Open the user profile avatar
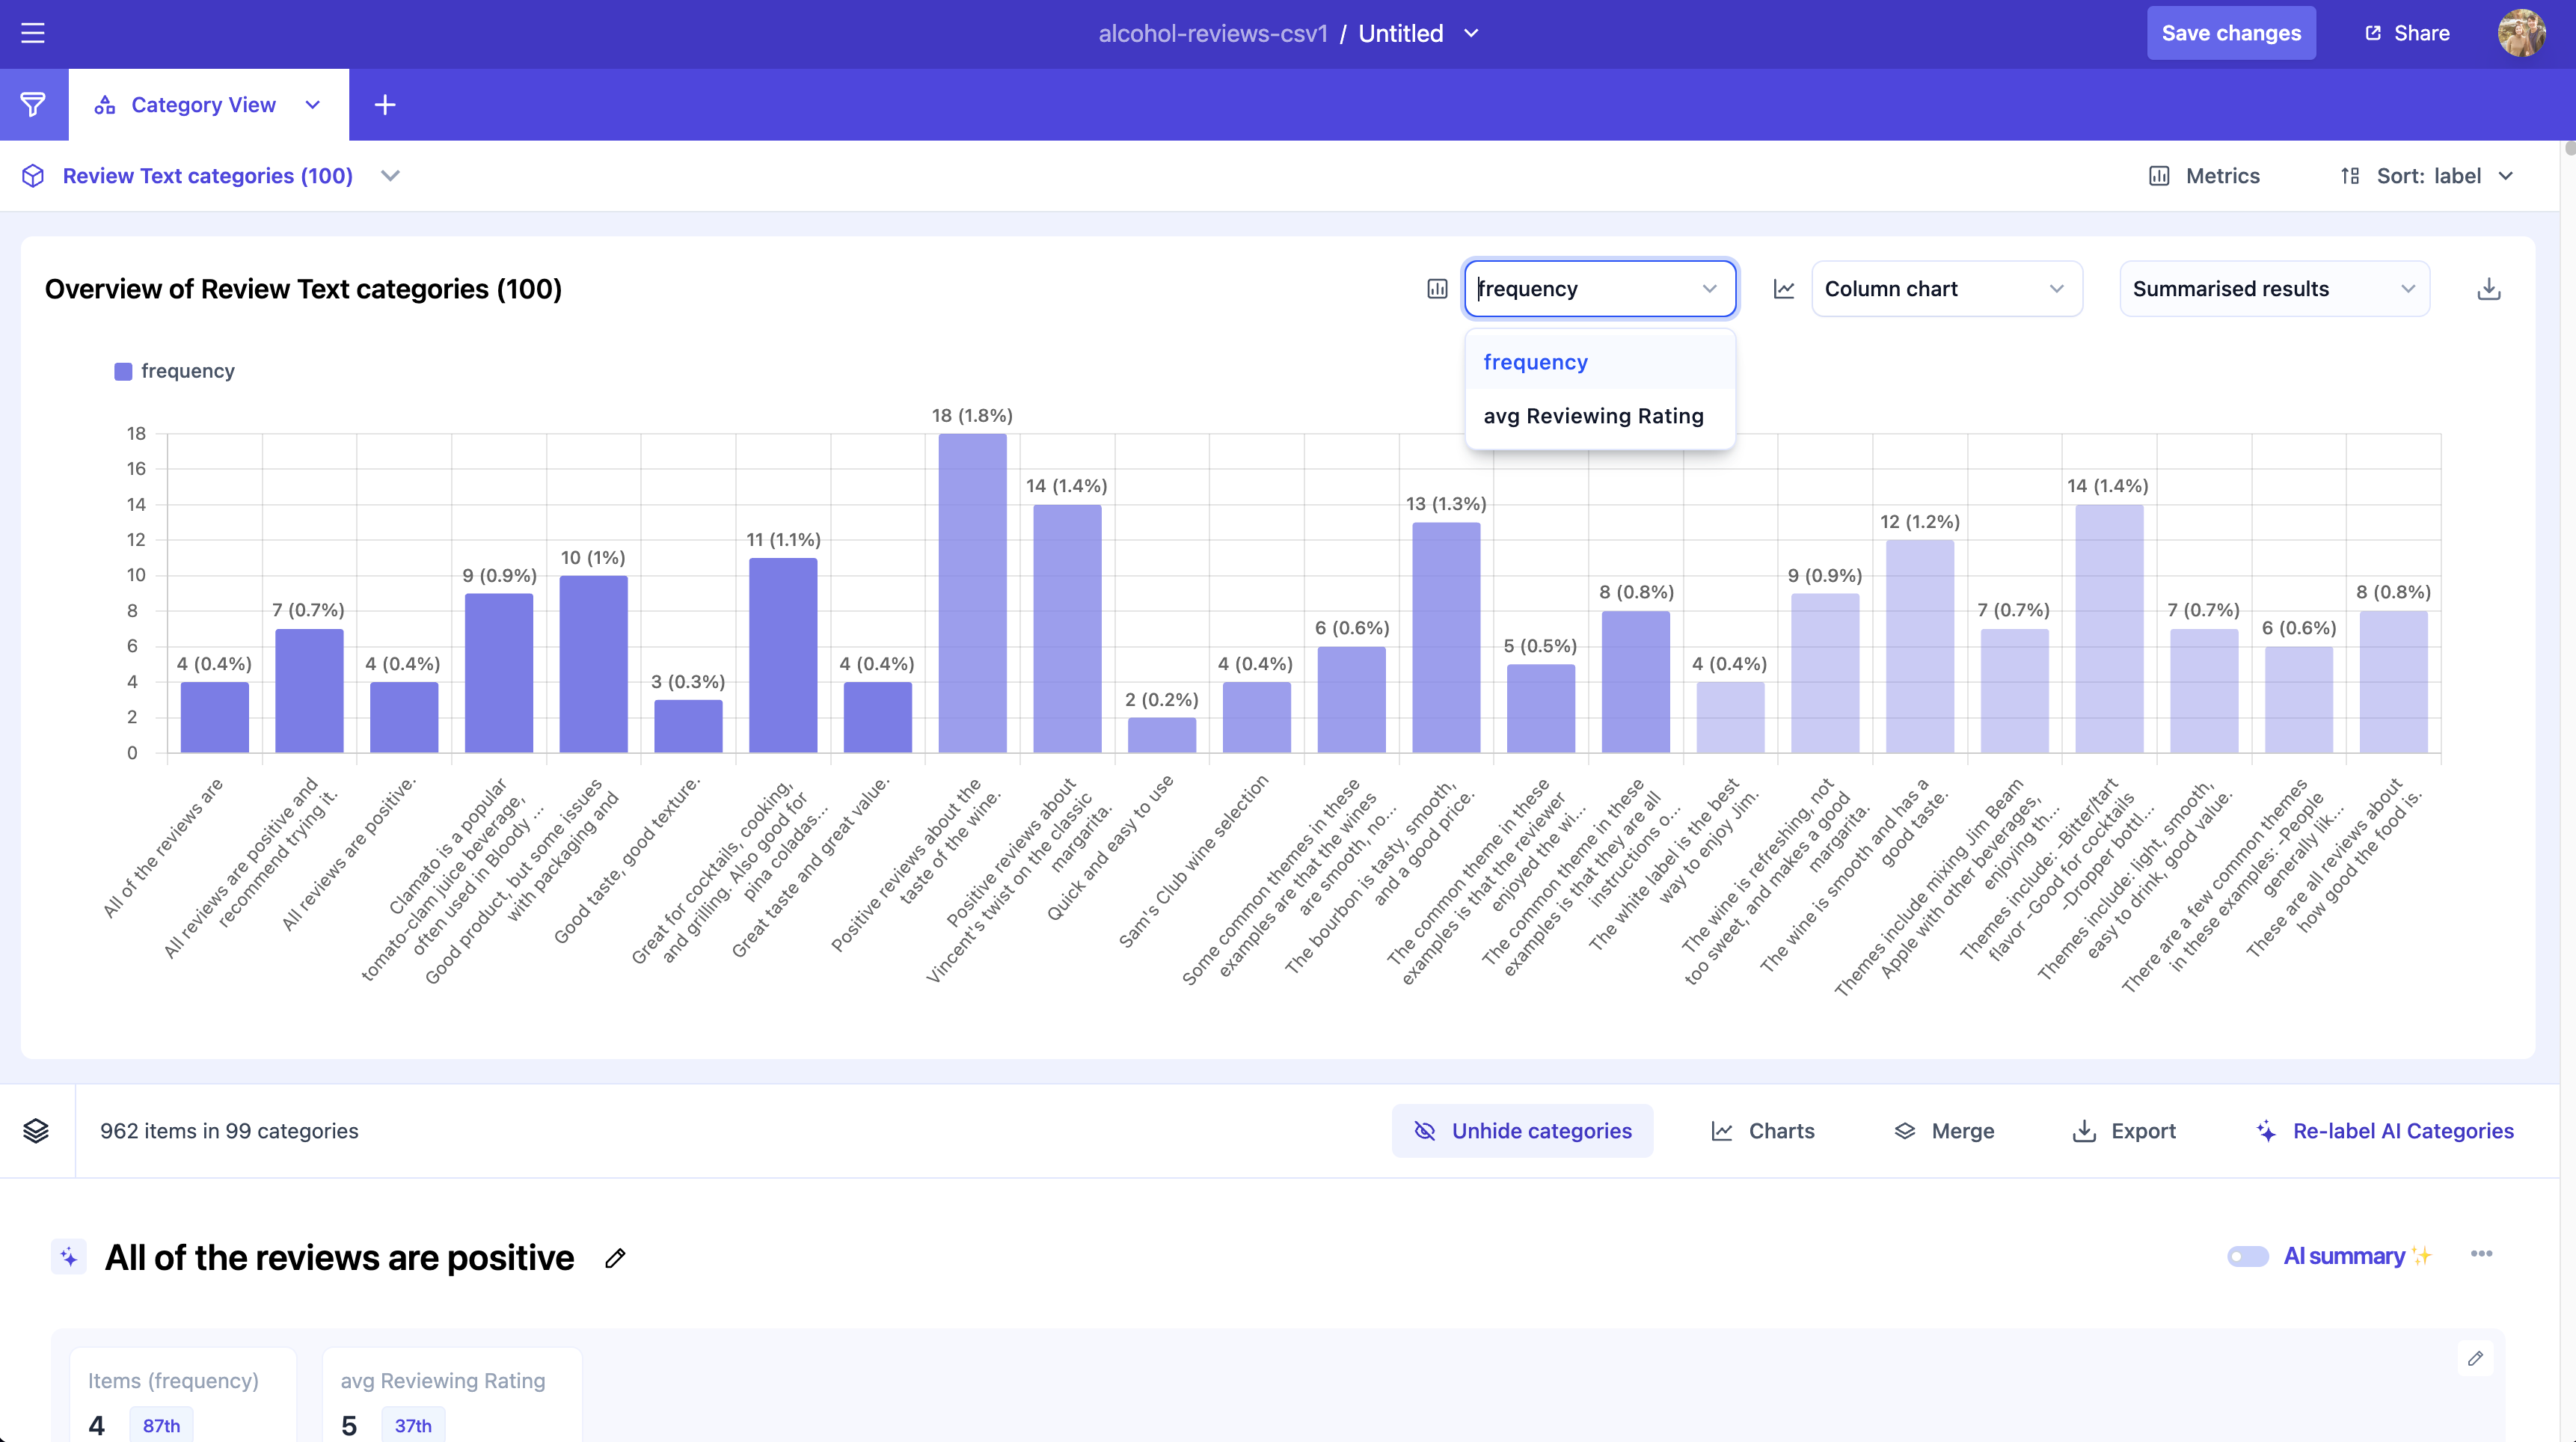The width and height of the screenshot is (2576, 1442). [x=2521, y=33]
